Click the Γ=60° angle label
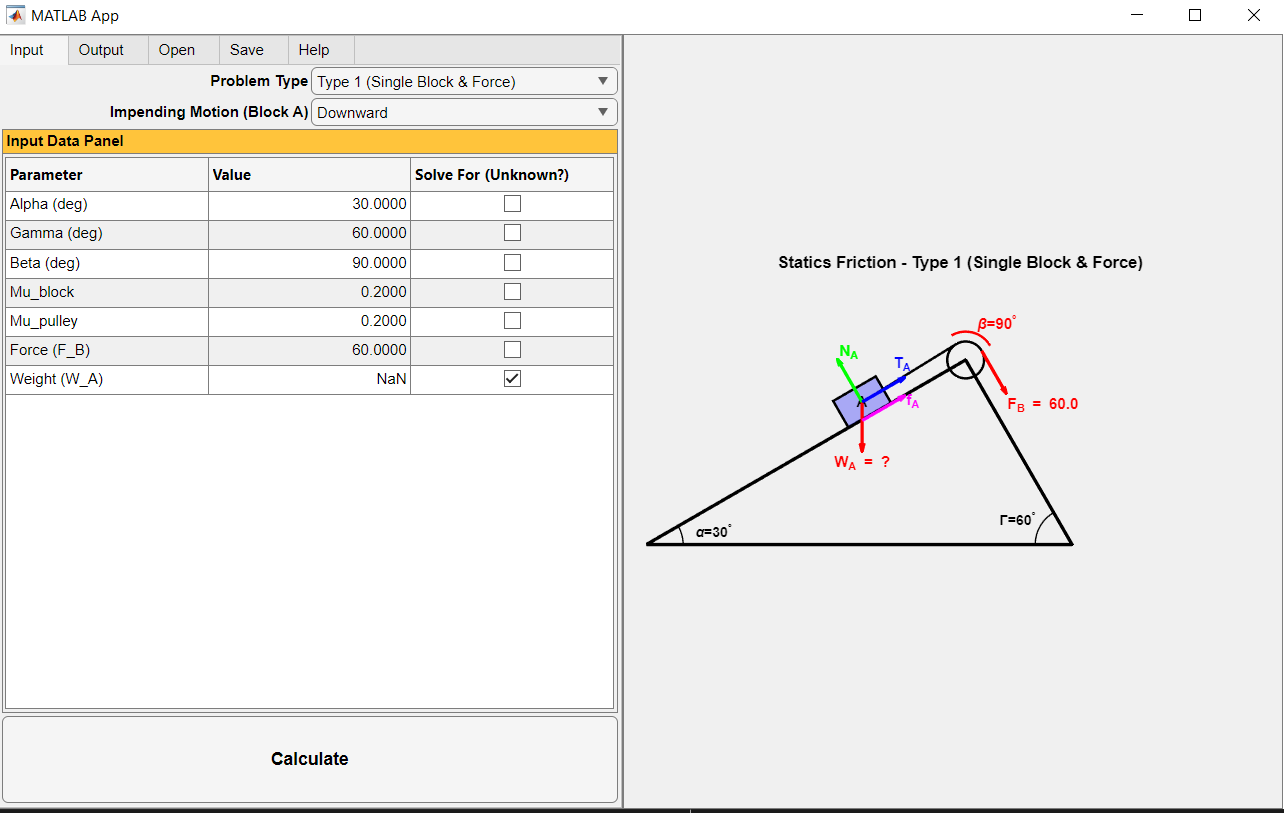 [x=1017, y=520]
